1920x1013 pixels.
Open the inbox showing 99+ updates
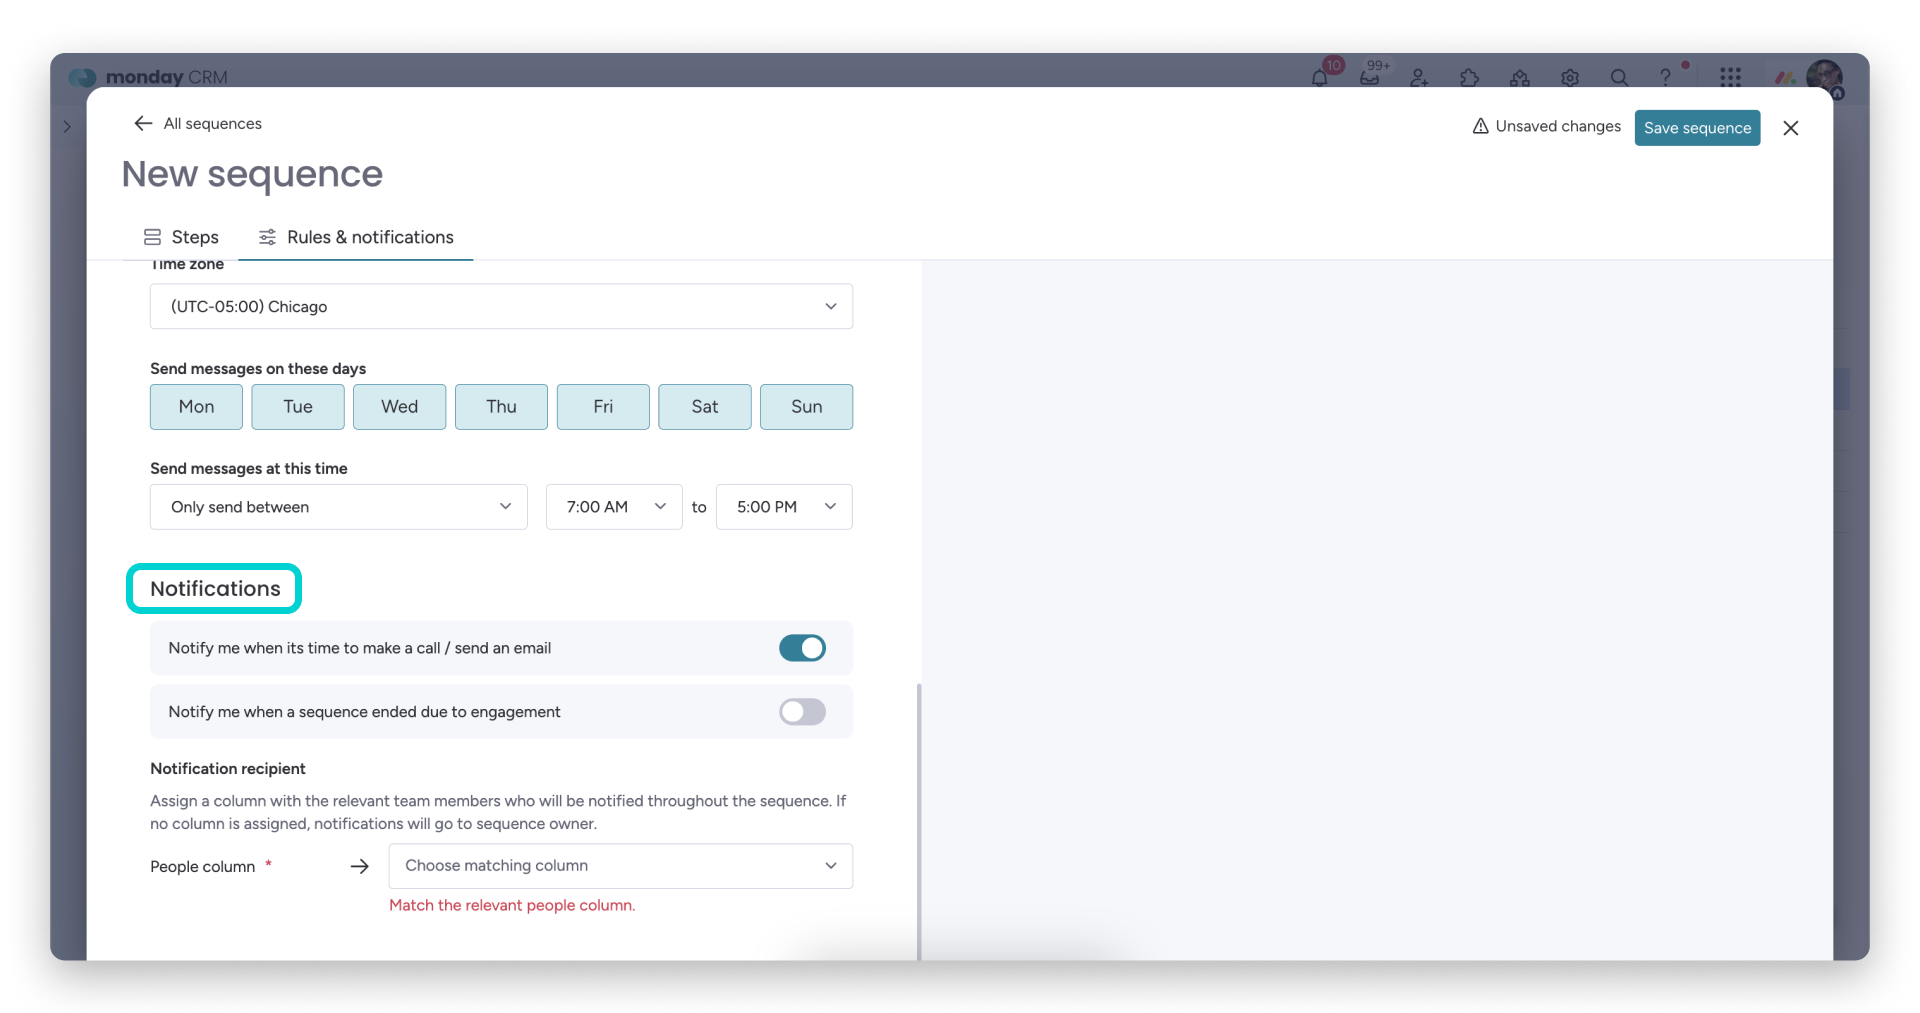pyautogui.click(x=1370, y=78)
